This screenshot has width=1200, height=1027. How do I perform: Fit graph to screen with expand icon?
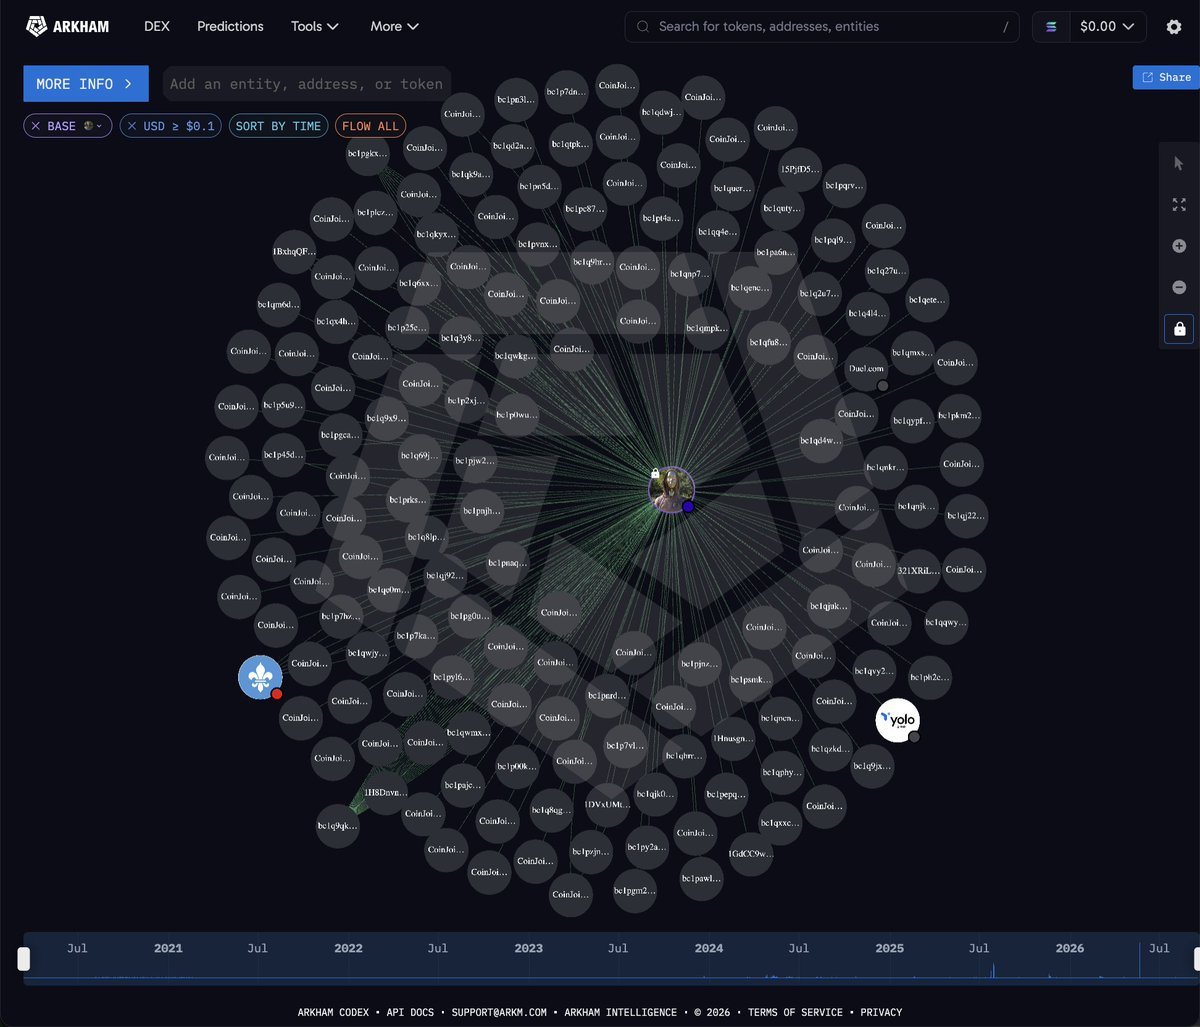tap(1179, 204)
